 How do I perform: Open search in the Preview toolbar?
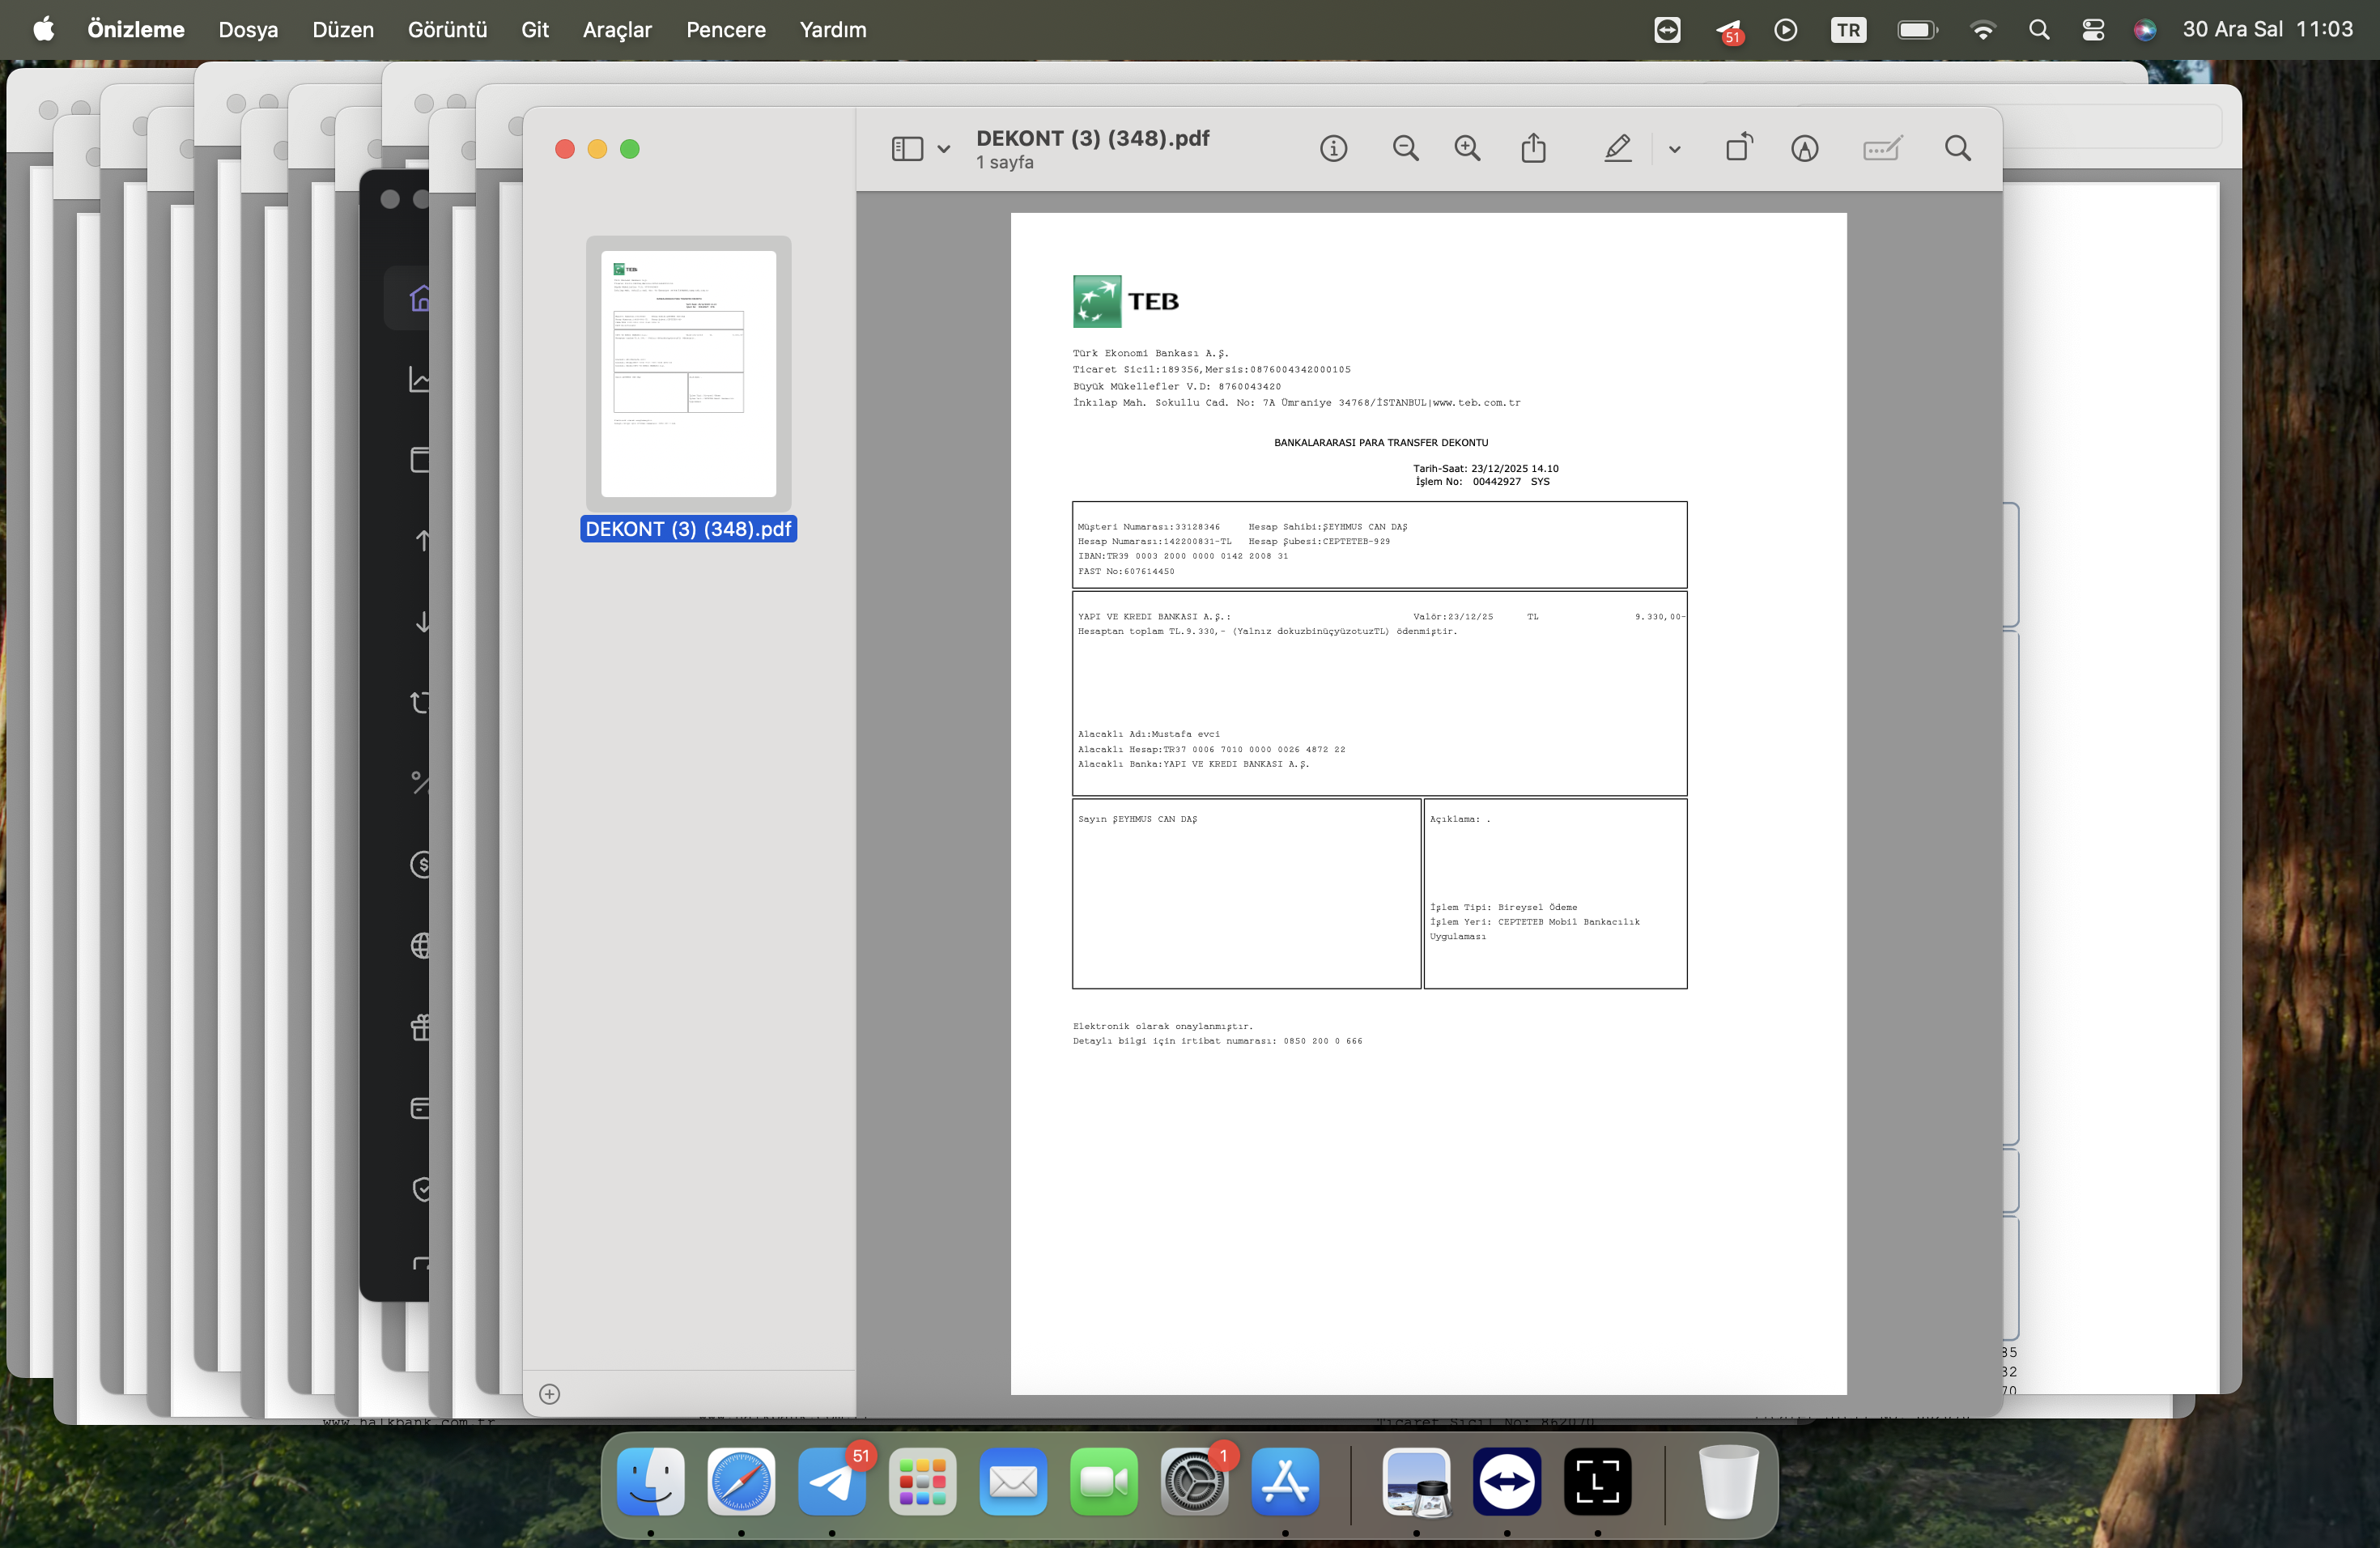point(1957,149)
